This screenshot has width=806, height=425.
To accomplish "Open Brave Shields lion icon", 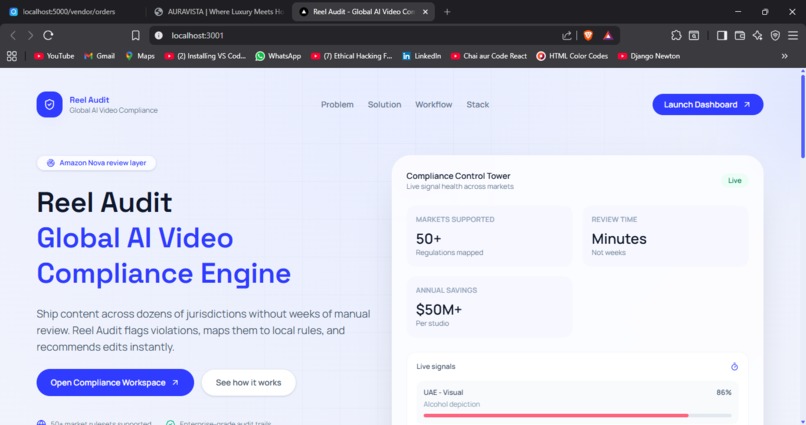I will pos(588,35).
